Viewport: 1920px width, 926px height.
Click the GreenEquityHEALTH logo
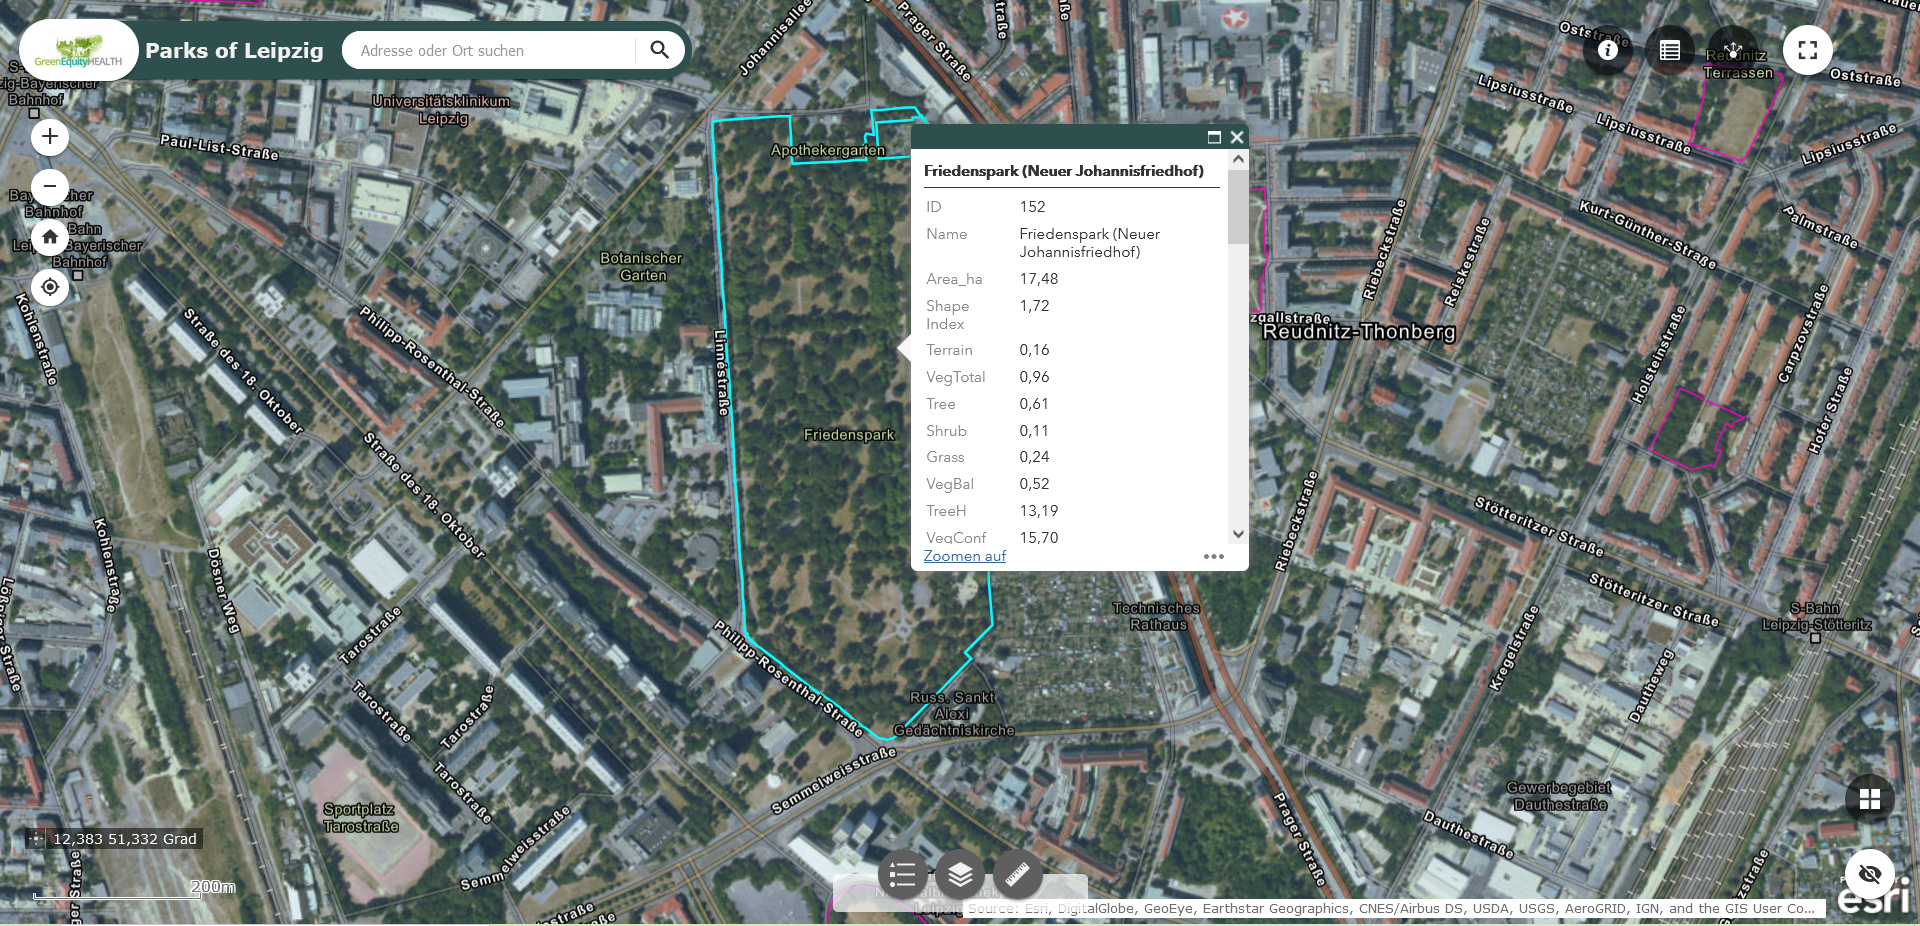point(78,50)
